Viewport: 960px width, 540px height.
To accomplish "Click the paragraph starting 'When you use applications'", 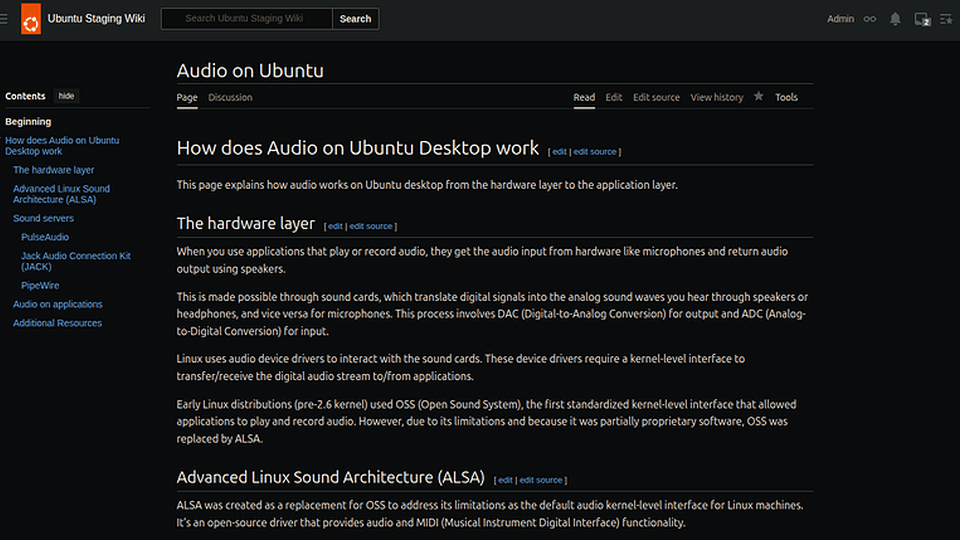I will [x=482, y=260].
